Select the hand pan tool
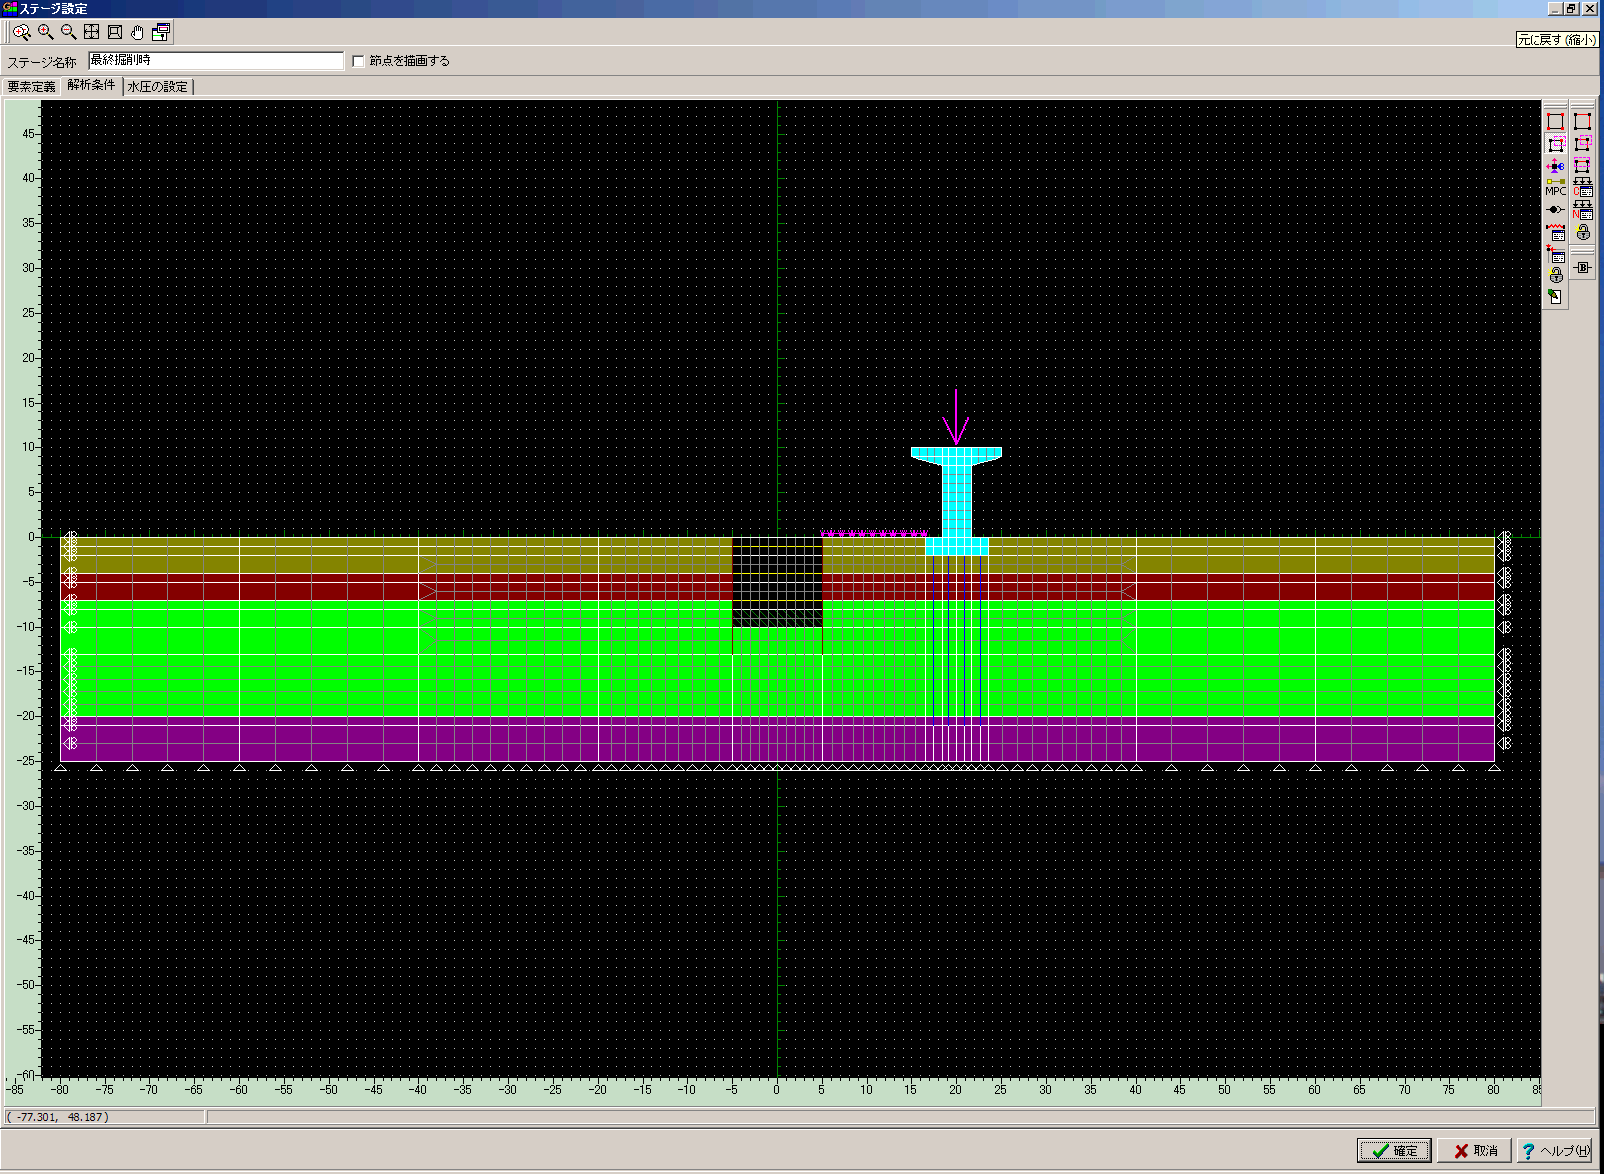The image size is (1604, 1174). [137, 32]
